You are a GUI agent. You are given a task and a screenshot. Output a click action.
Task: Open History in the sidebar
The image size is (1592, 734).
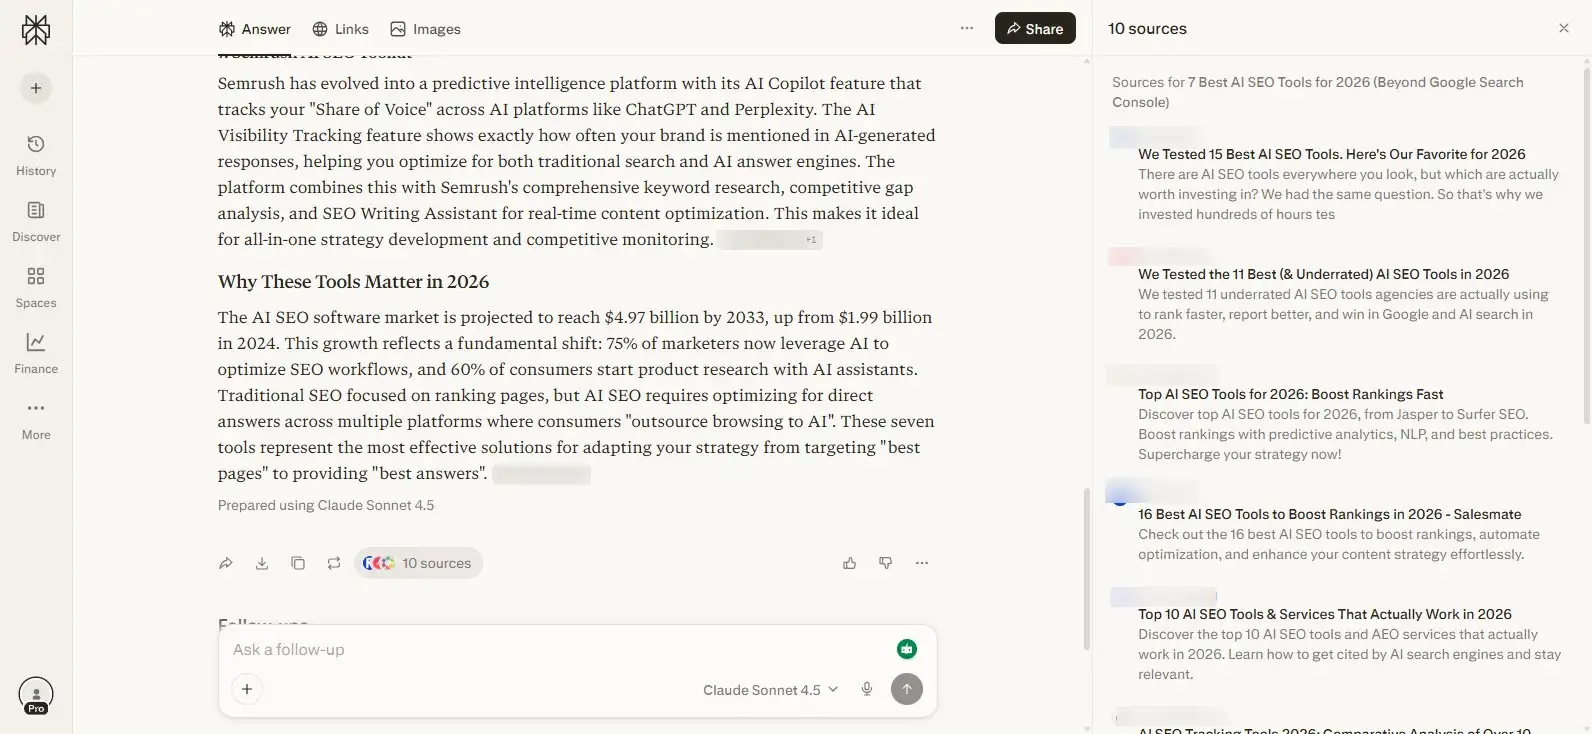(36, 155)
